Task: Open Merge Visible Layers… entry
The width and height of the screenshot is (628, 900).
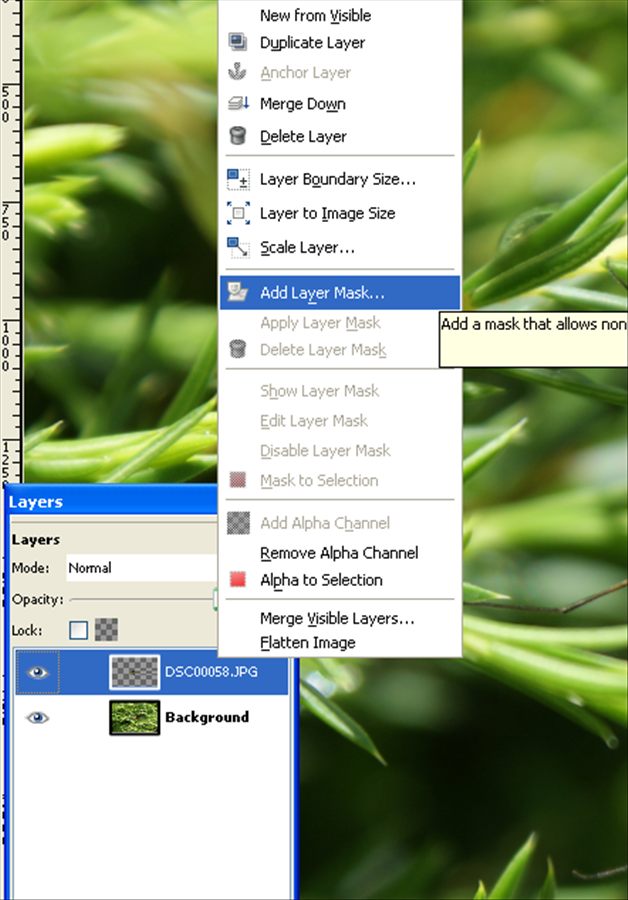Action: coord(337,618)
